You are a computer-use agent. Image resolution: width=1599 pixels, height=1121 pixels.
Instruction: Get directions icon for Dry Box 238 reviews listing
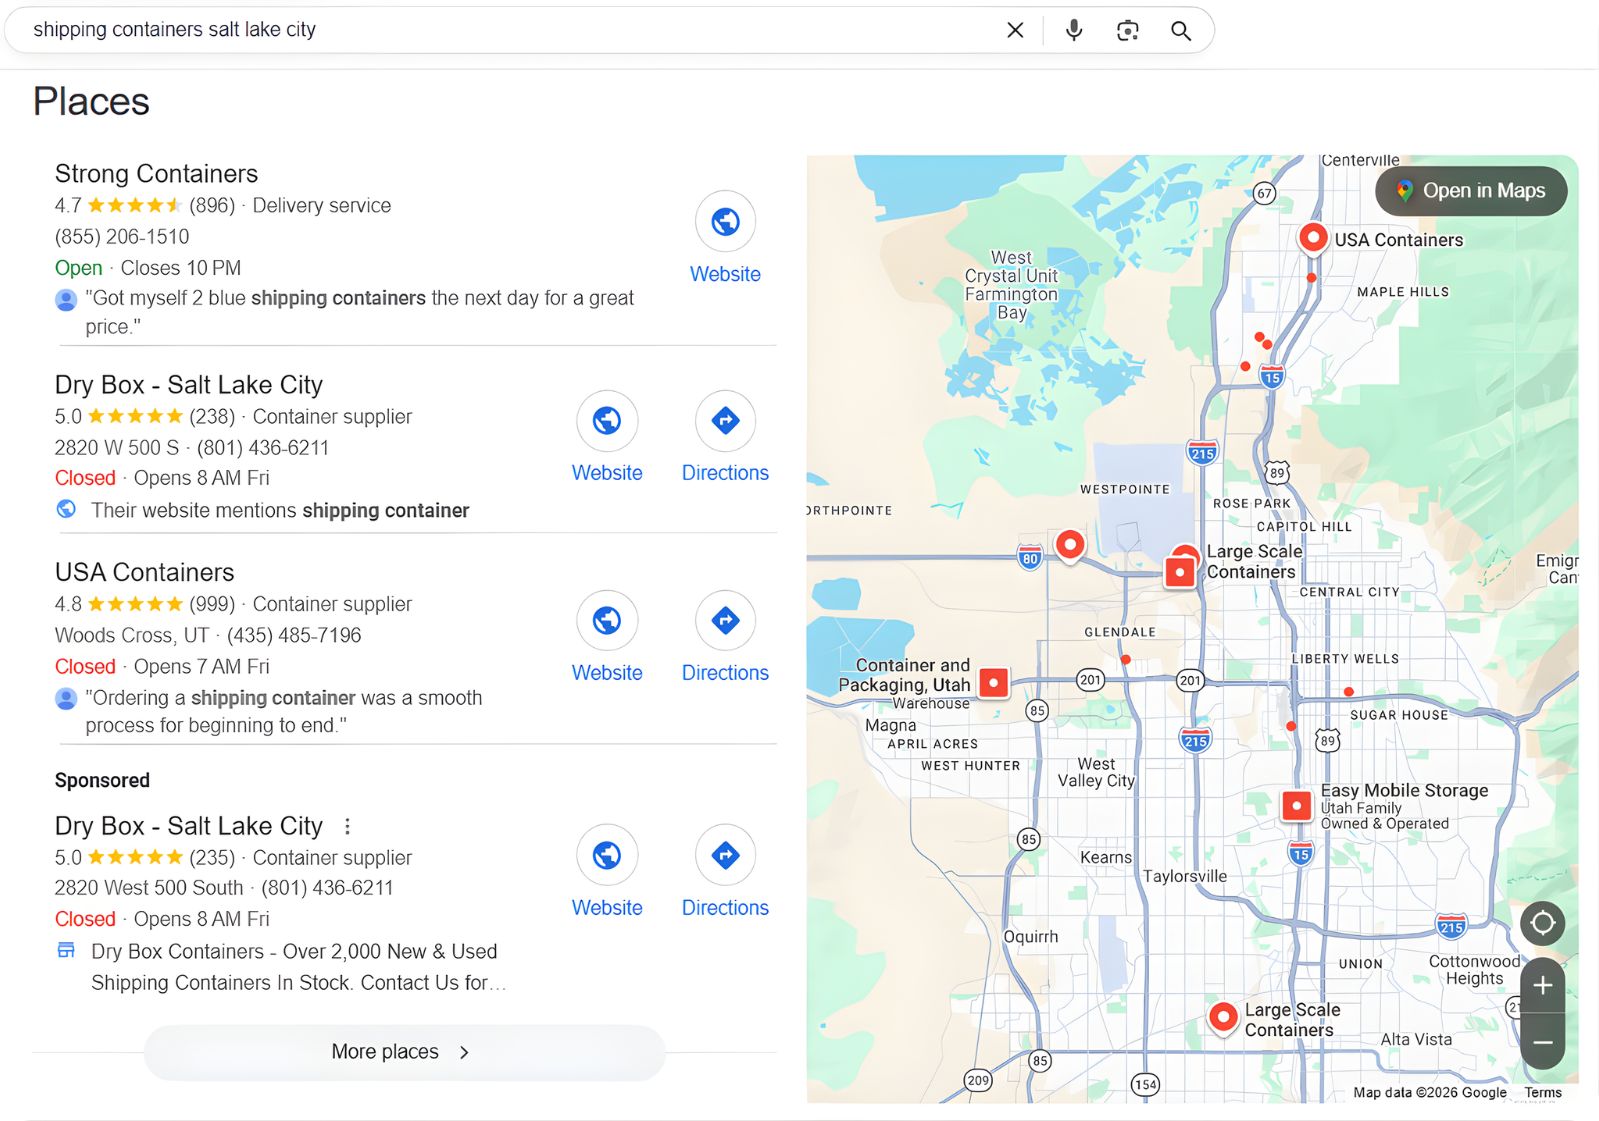725,420
